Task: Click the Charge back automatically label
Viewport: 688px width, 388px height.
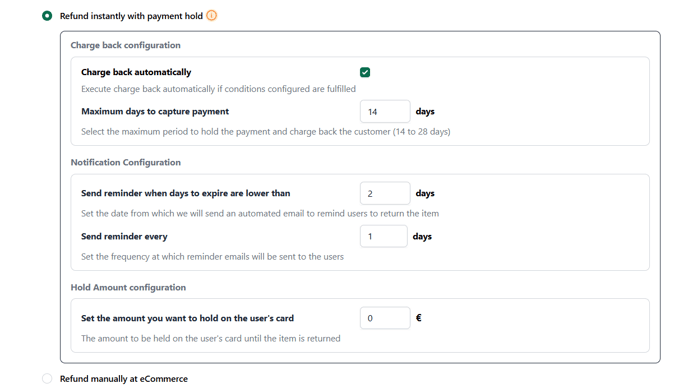Action: [136, 72]
